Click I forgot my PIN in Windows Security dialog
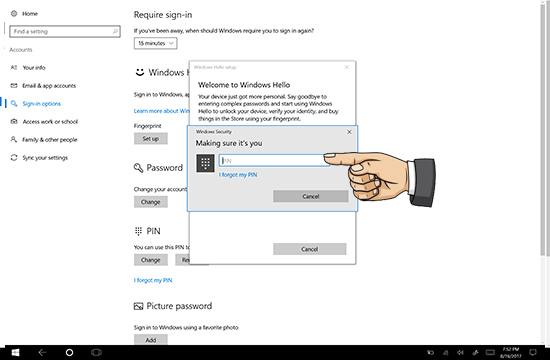Screen dimensions: 550x360 tap(238, 175)
